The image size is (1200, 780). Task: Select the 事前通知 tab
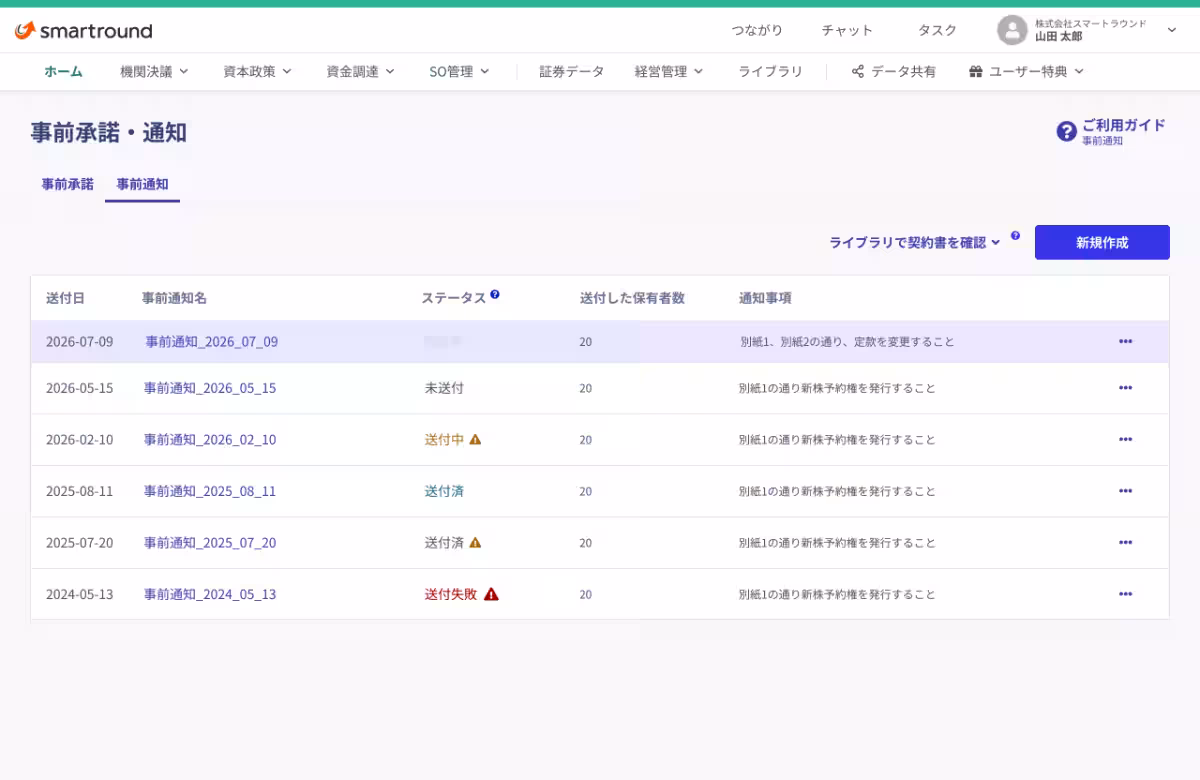click(x=142, y=184)
